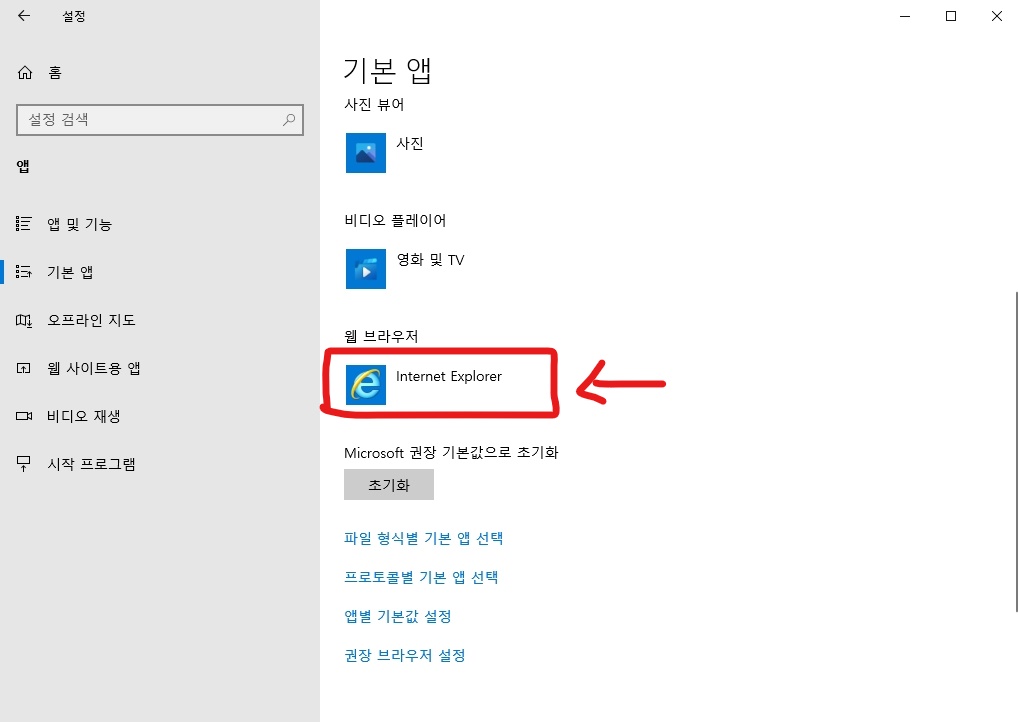Open 파일 형식별 기본 앱 선택 link

(x=423, y=538)
